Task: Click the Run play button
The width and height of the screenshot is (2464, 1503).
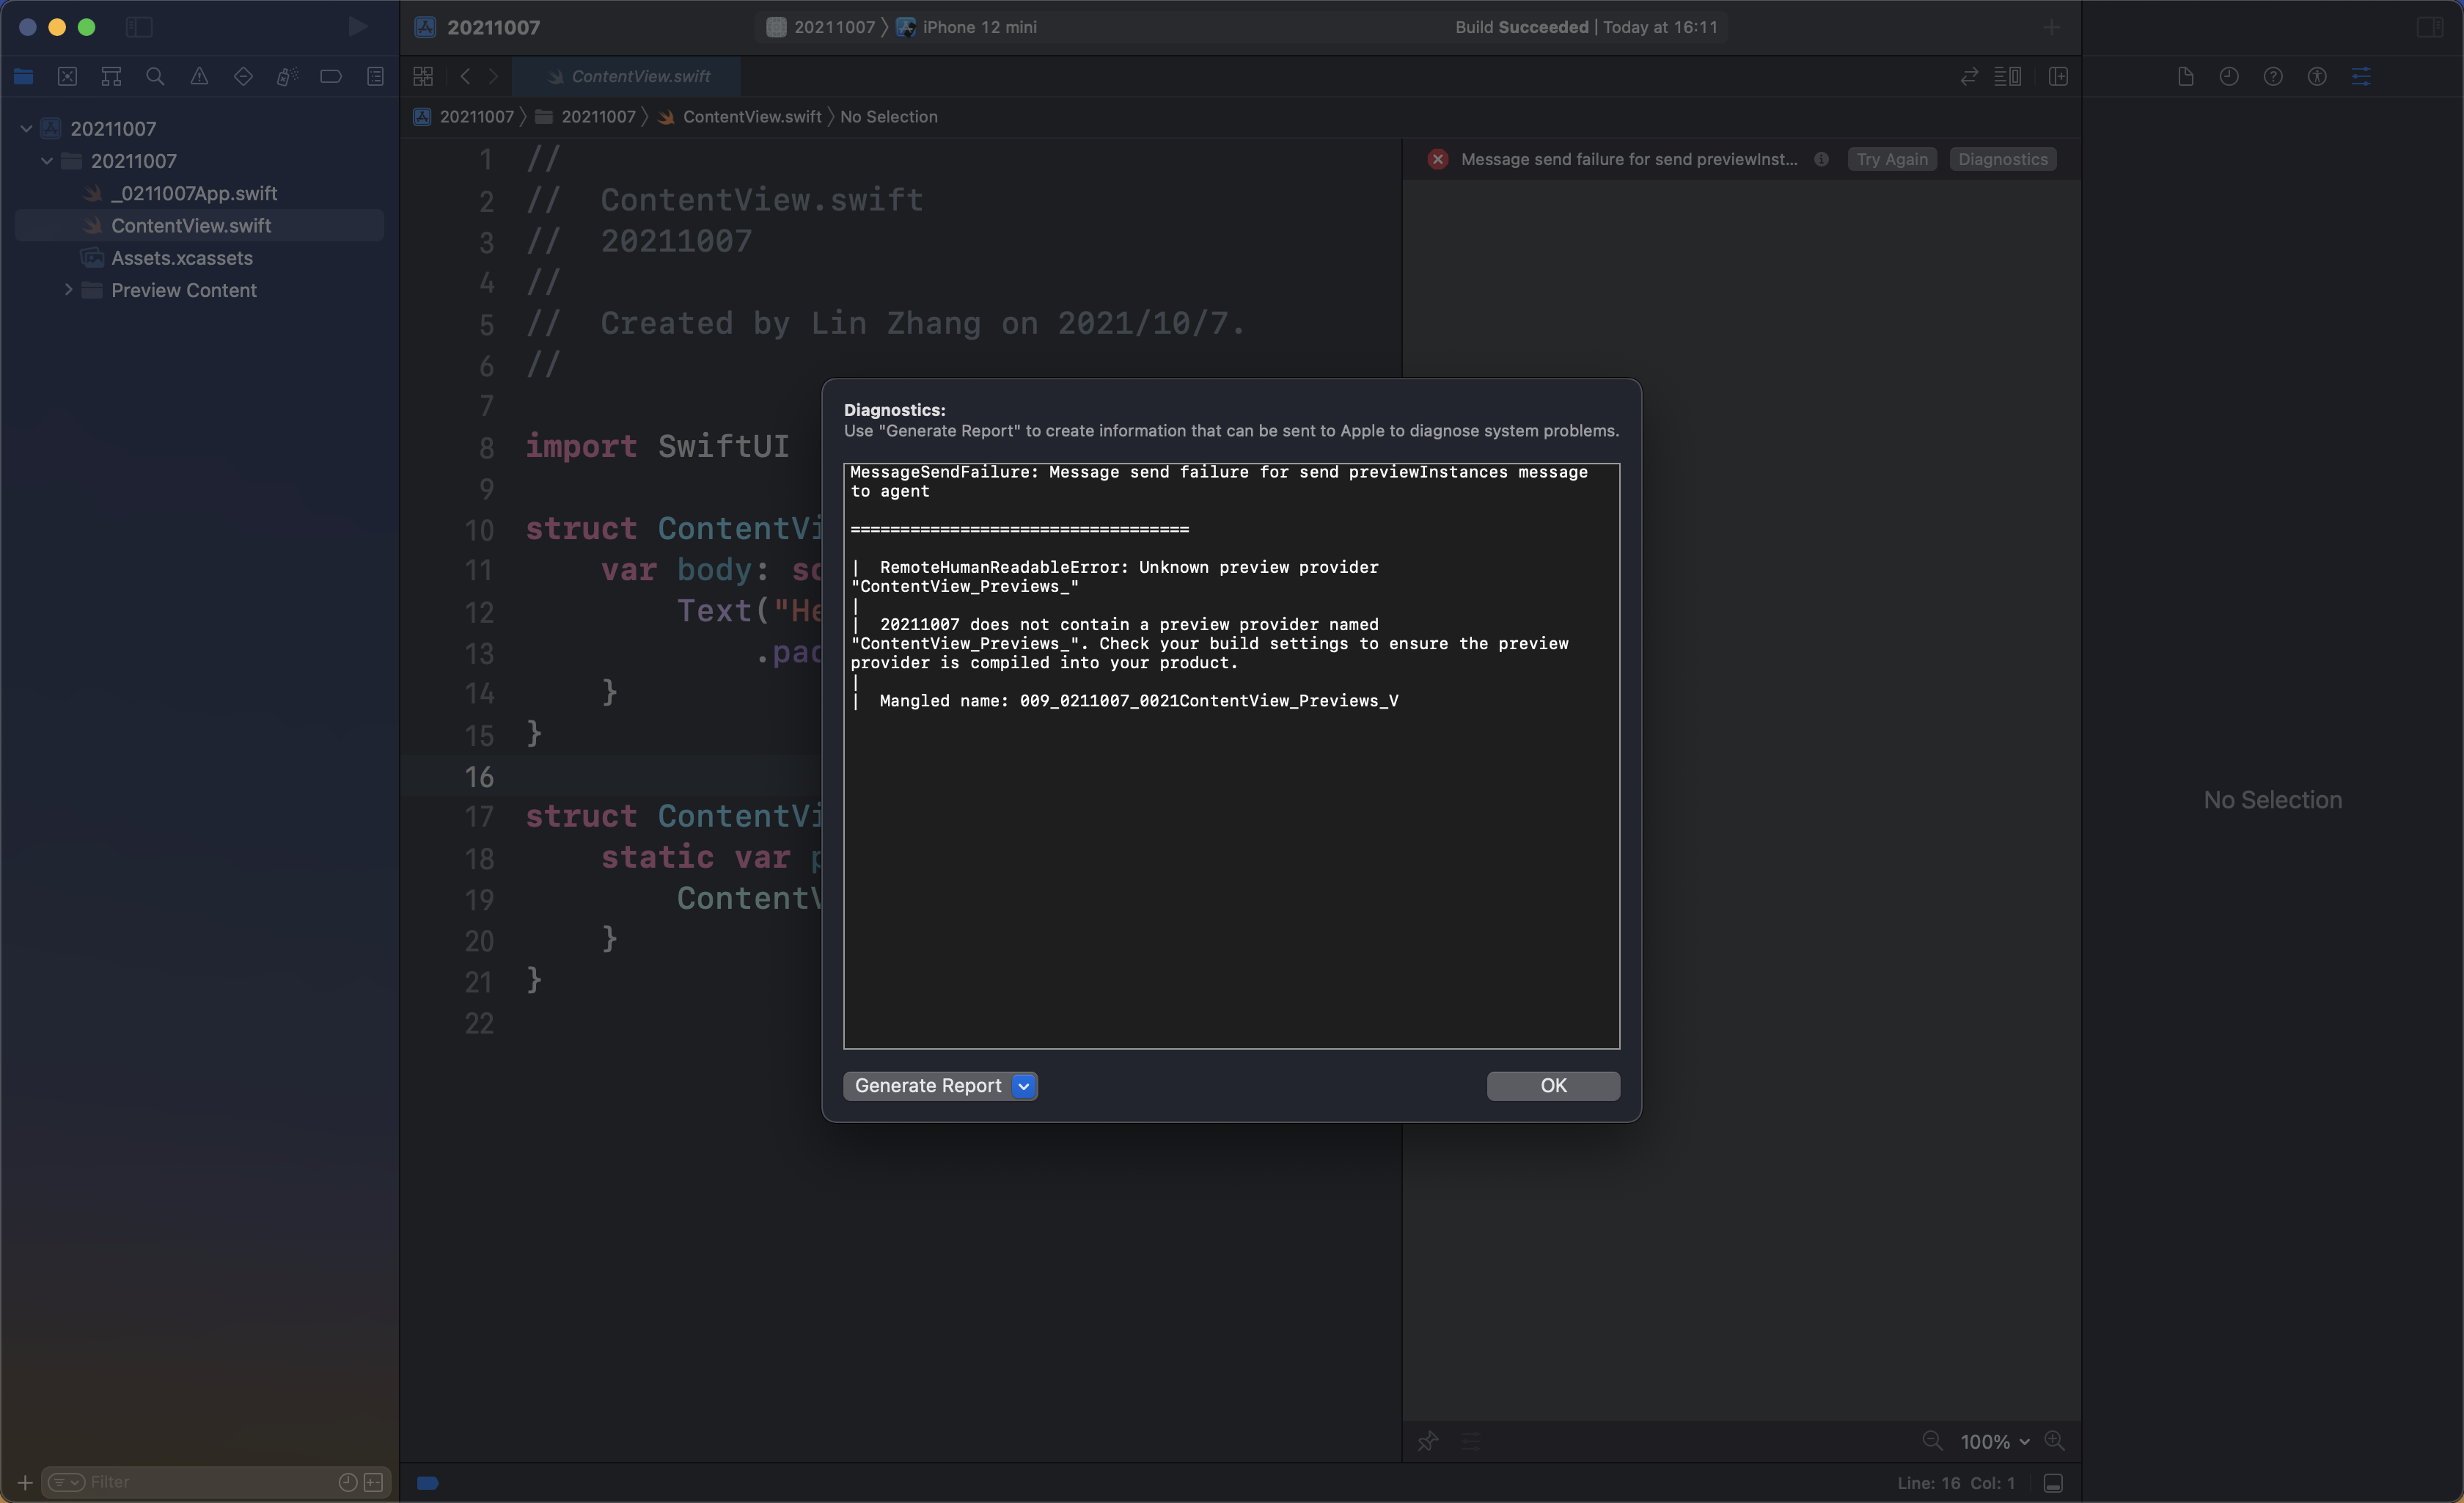Action: point(357,27)
